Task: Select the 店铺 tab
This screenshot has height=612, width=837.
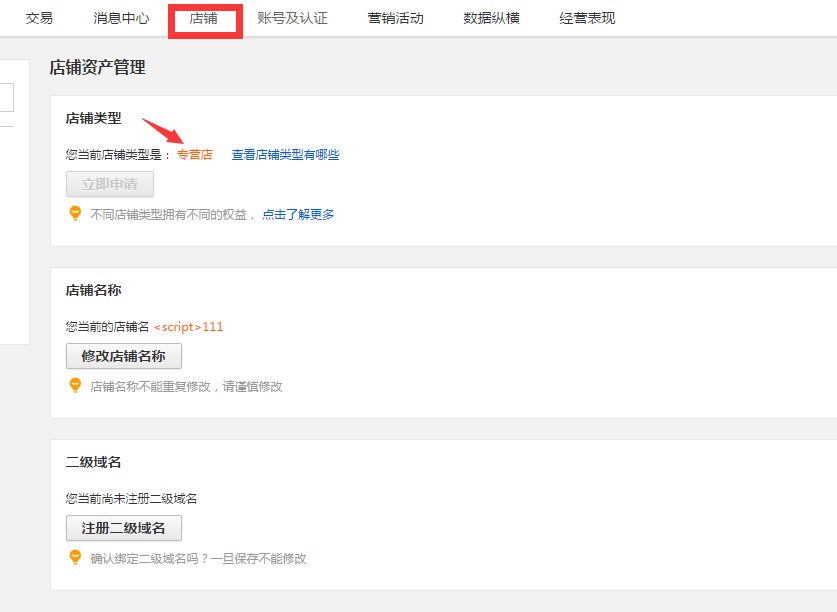Action: [x=203, y=18]
